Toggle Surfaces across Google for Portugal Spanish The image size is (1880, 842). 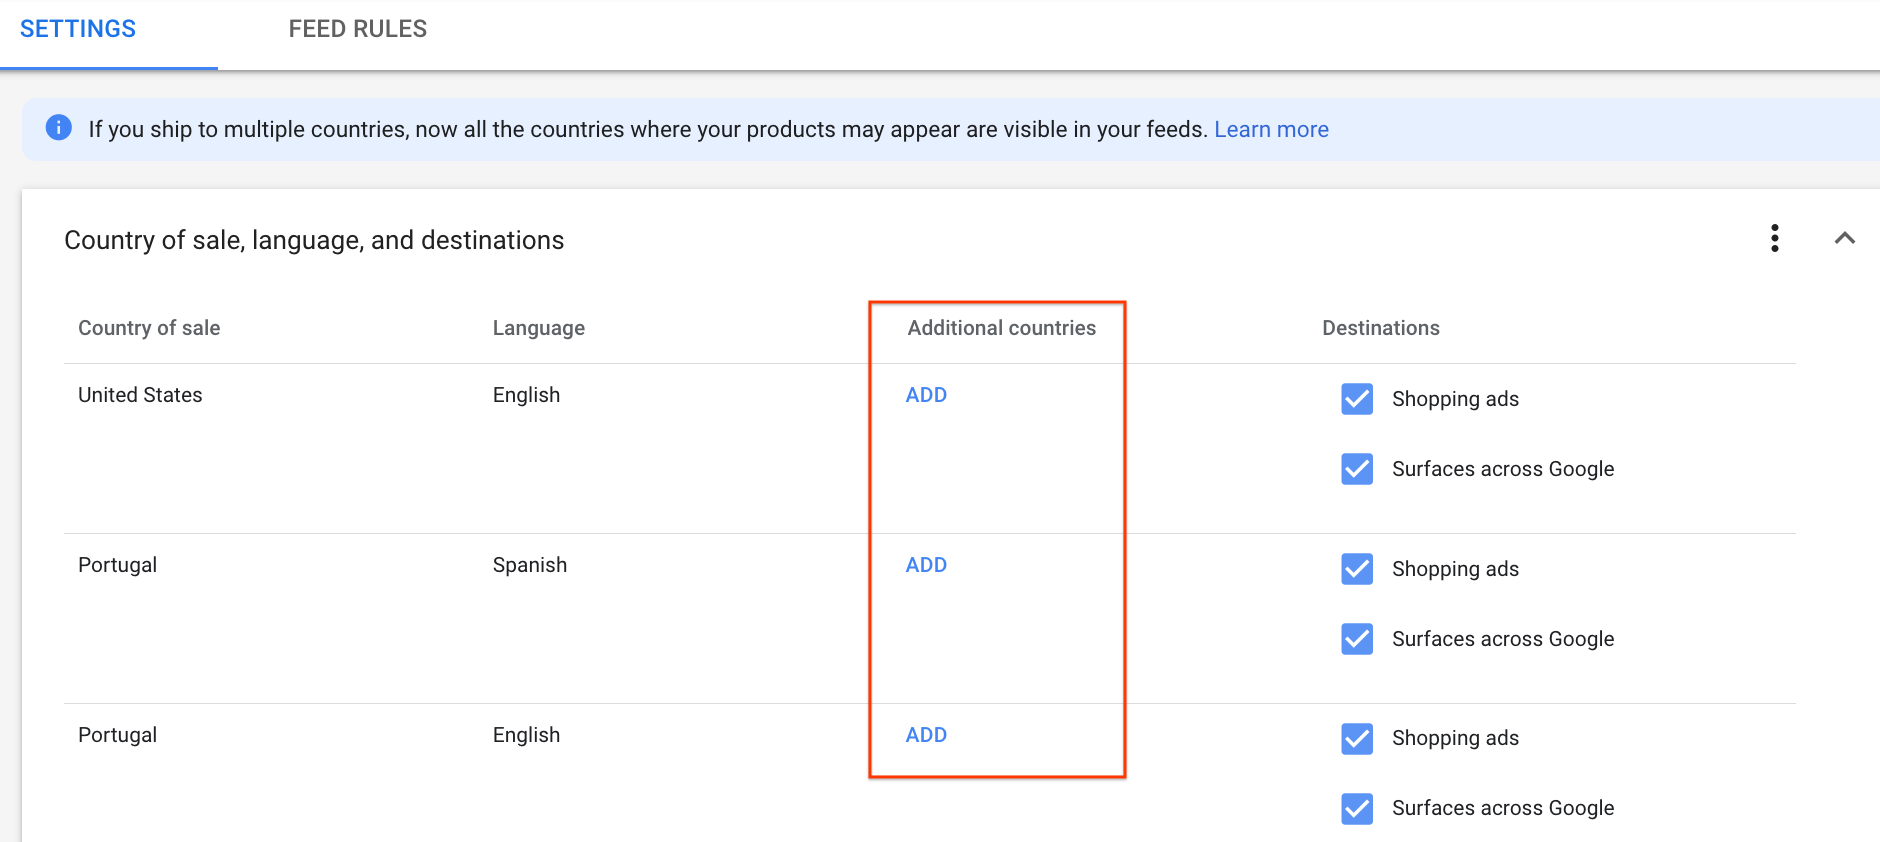1357,639
